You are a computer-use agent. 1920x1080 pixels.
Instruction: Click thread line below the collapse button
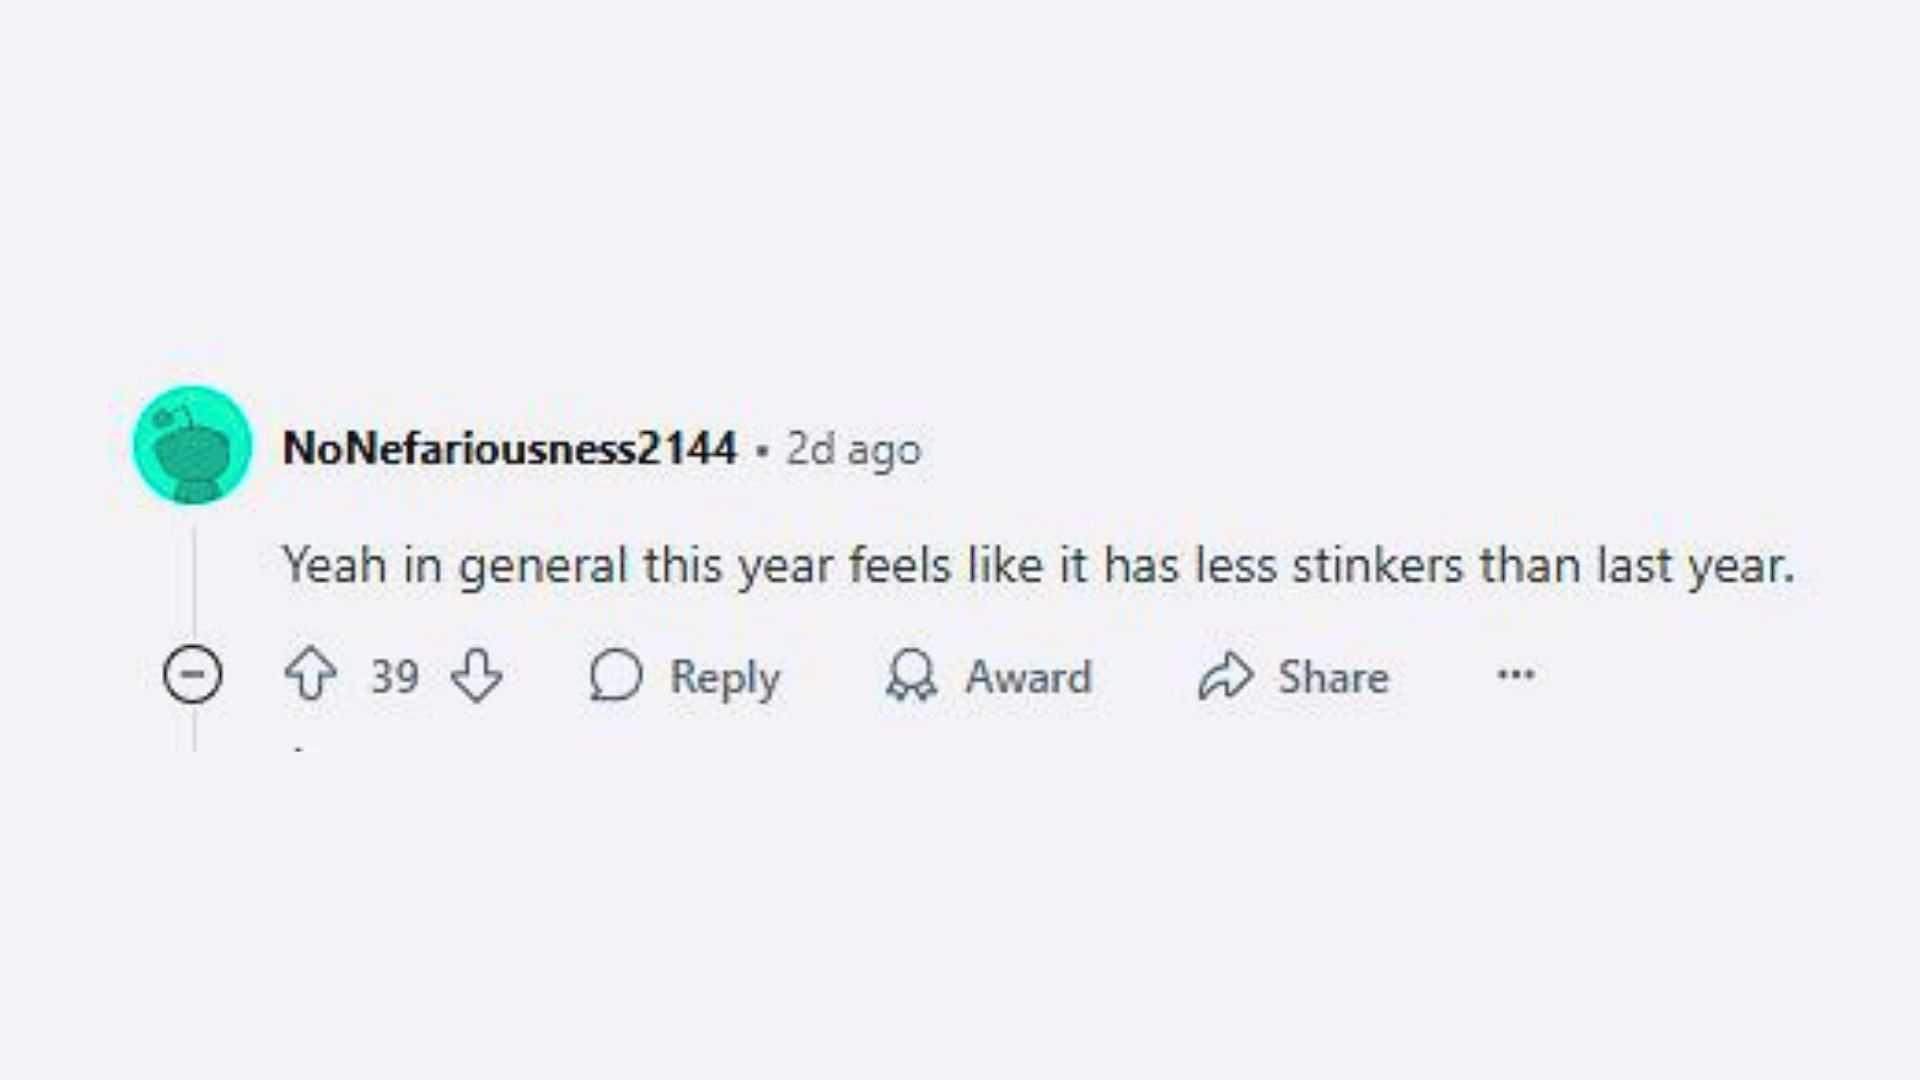[194, 730]
